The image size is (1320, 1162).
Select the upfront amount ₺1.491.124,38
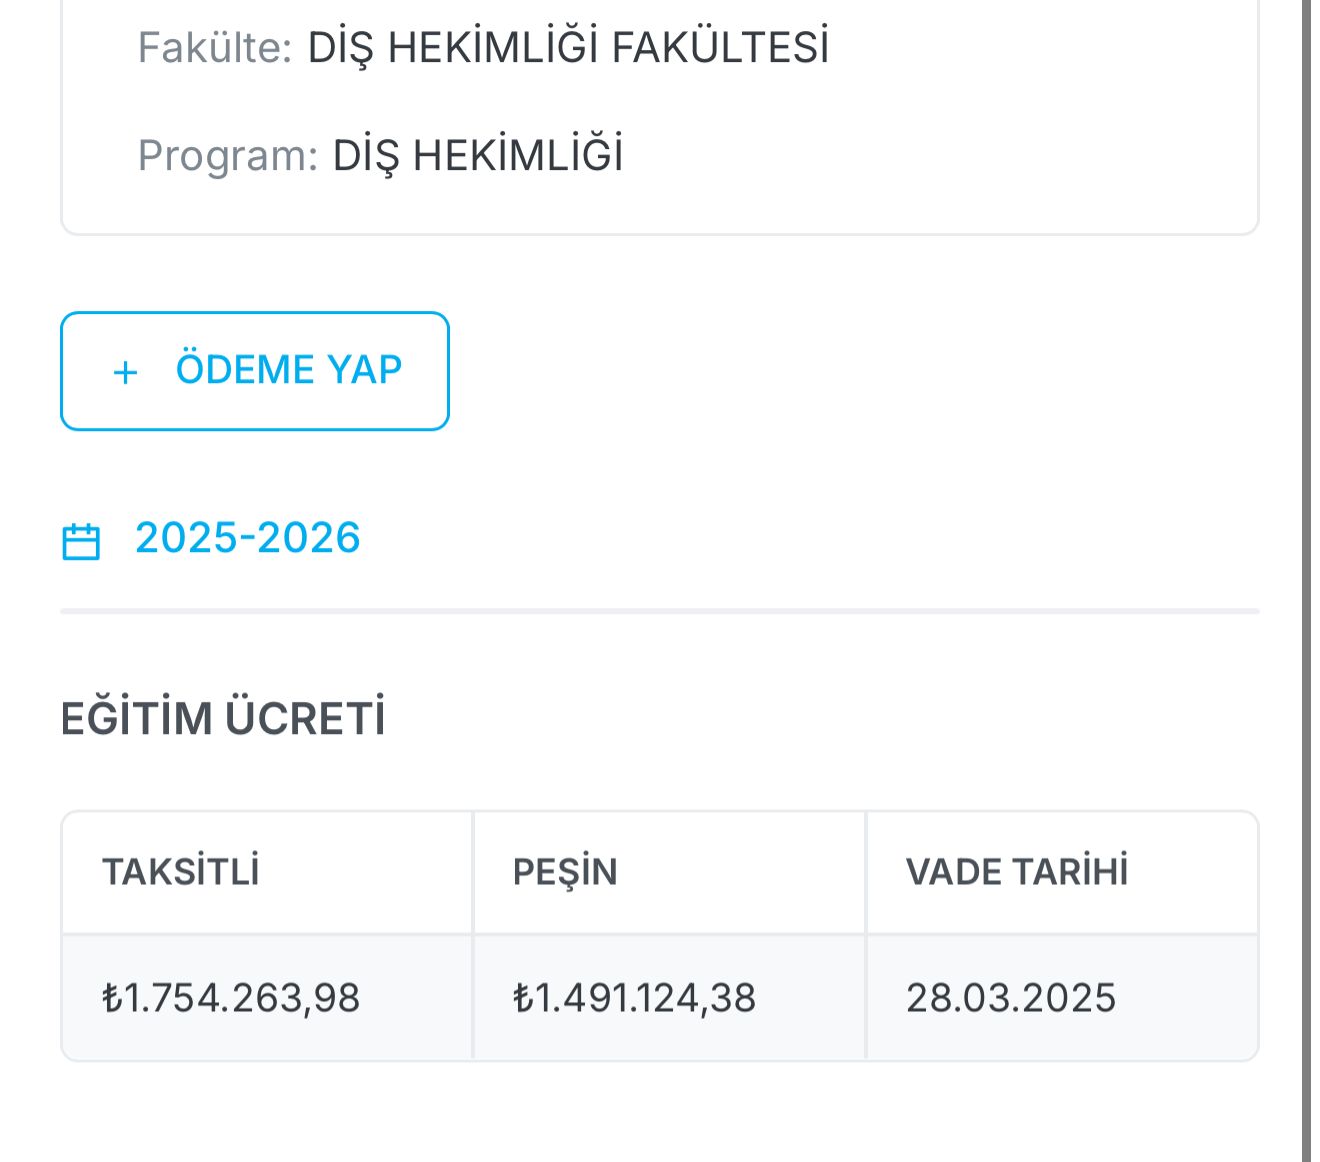tap(634, 998)
